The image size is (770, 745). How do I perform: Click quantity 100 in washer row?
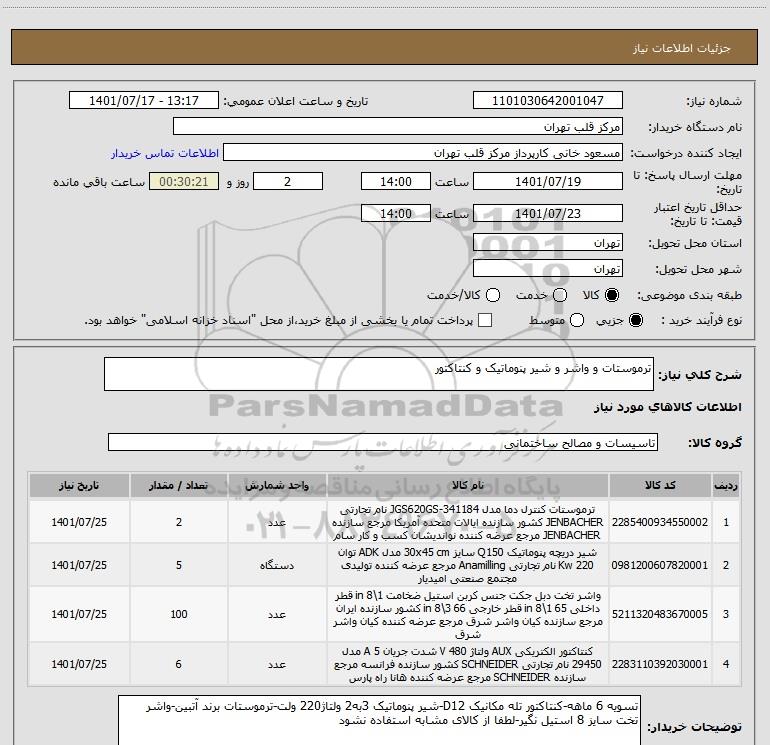pyautogui.click(x=179, y=614)
